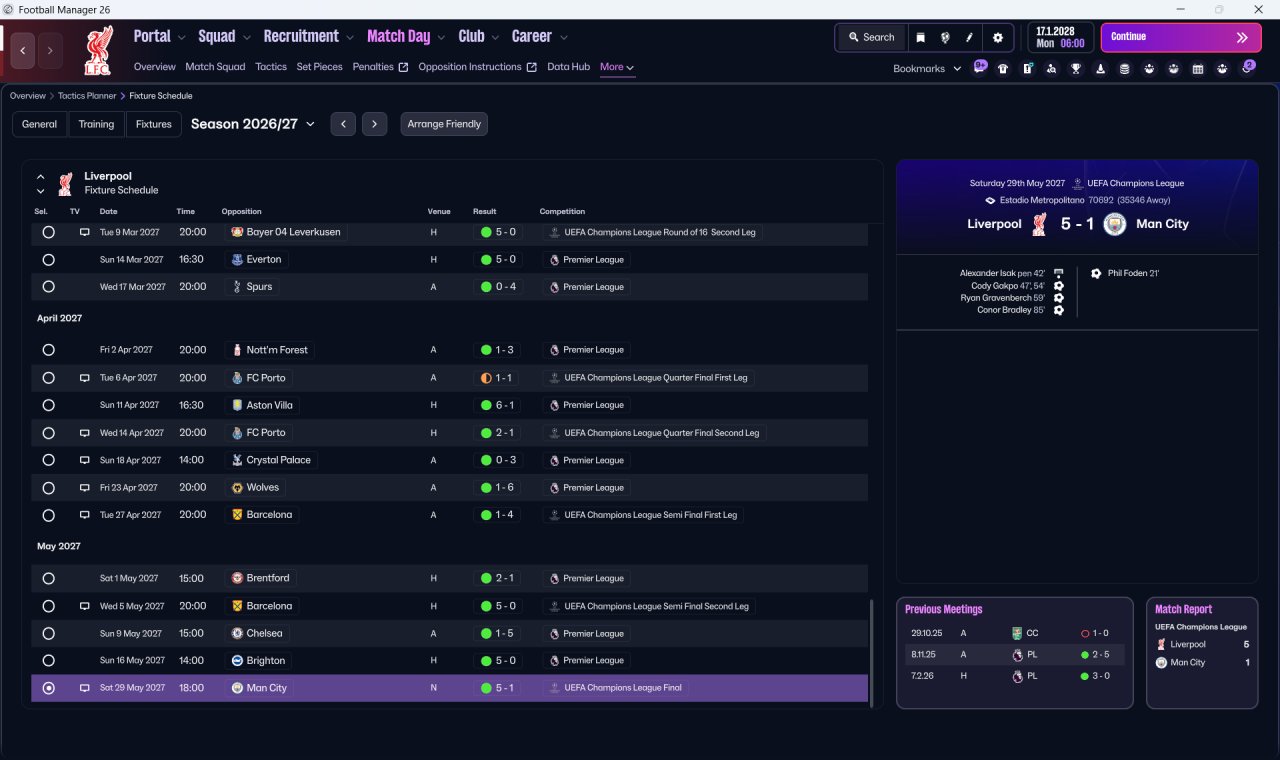1280x760 pixels.
Task: Select the Bayer 04 Leverkusen fixture radio button
Action: (x=48, y=232)
